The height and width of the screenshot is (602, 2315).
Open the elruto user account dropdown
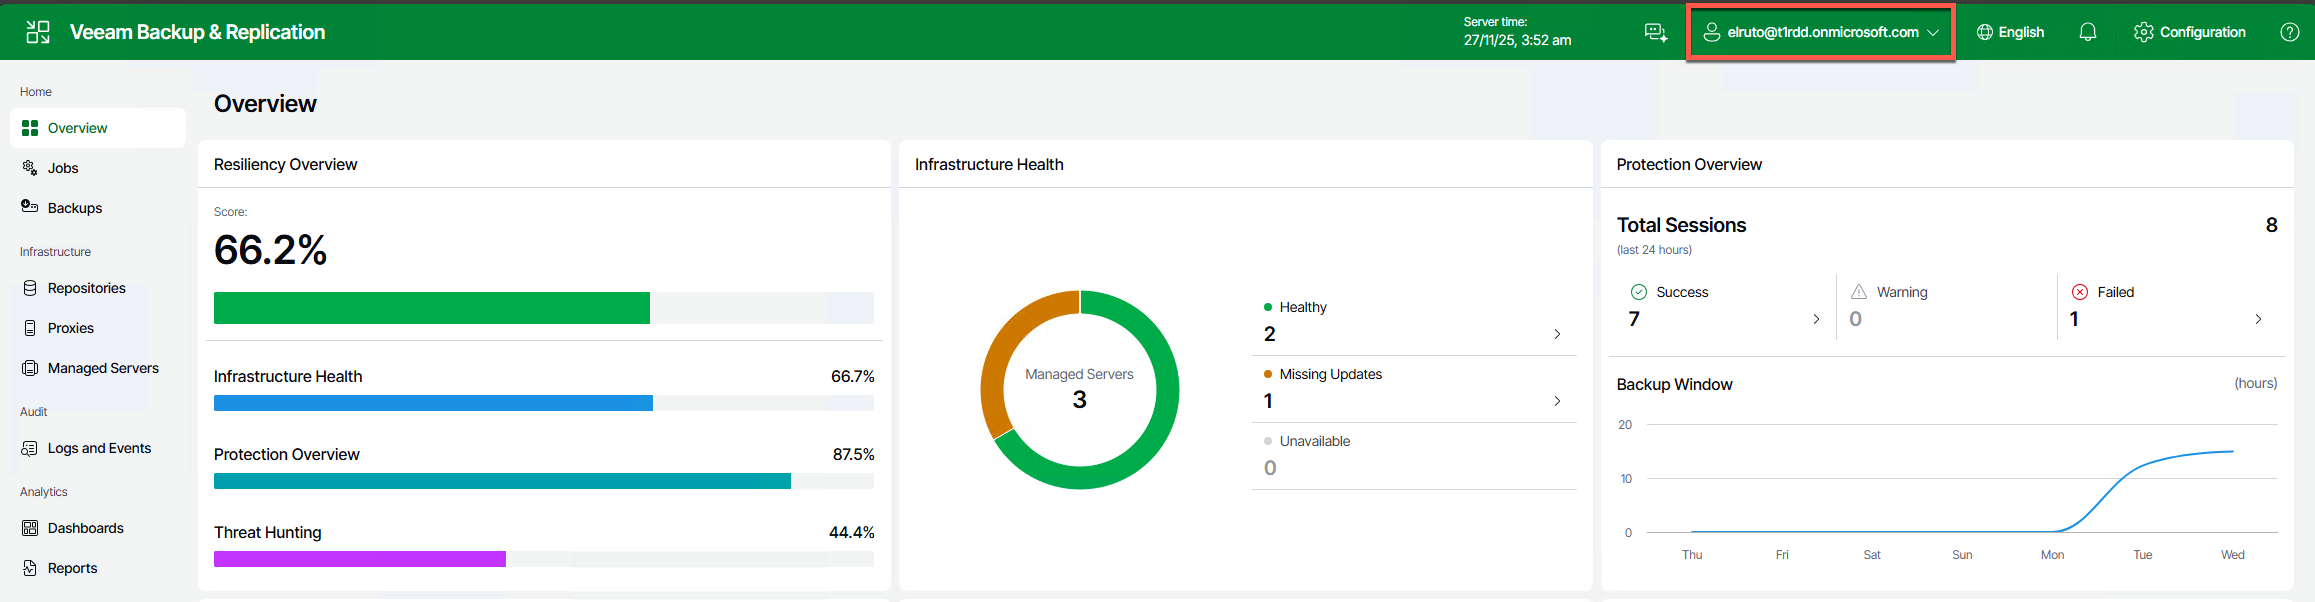[x=1821, y=32]
